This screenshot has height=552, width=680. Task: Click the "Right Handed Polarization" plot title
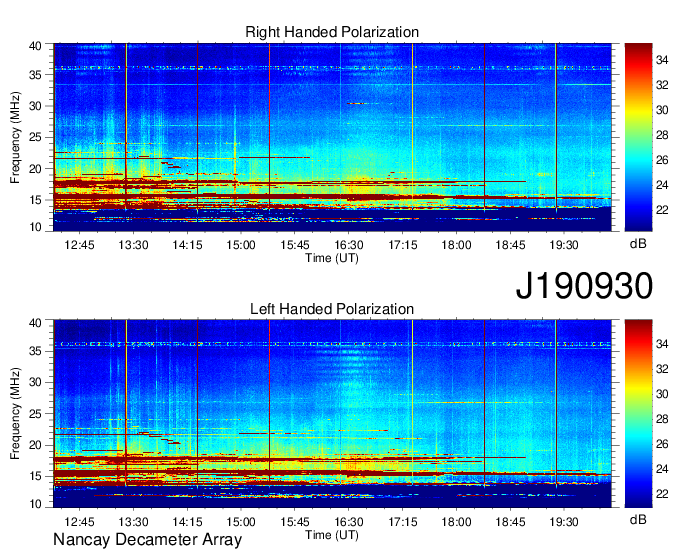pyautogui.click(x=332, y=32)
